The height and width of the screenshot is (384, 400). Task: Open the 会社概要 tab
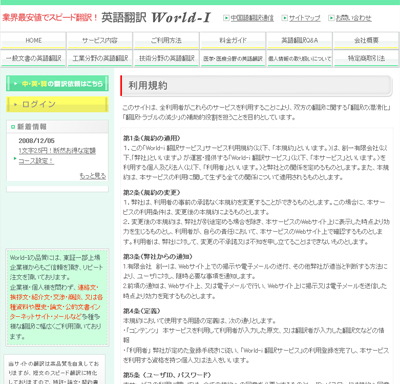[x=366, y=41]
